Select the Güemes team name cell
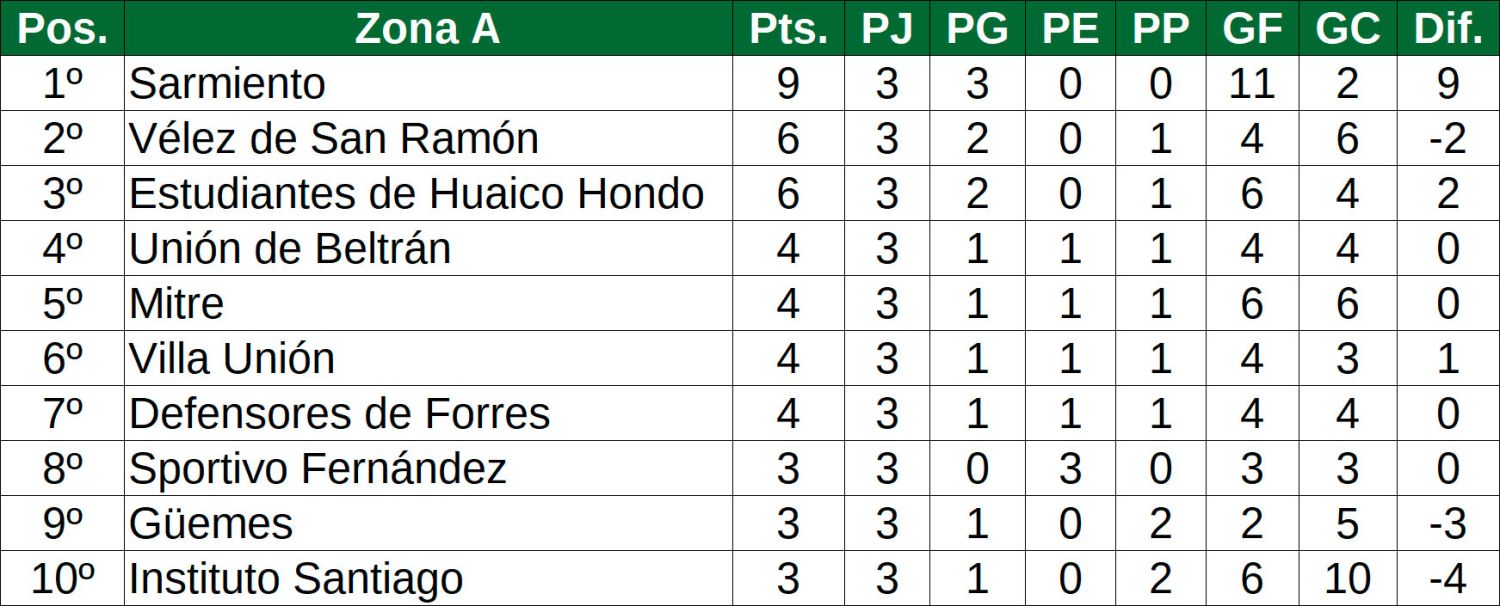This screenshot has width=1500, height=606. [211, 524]
